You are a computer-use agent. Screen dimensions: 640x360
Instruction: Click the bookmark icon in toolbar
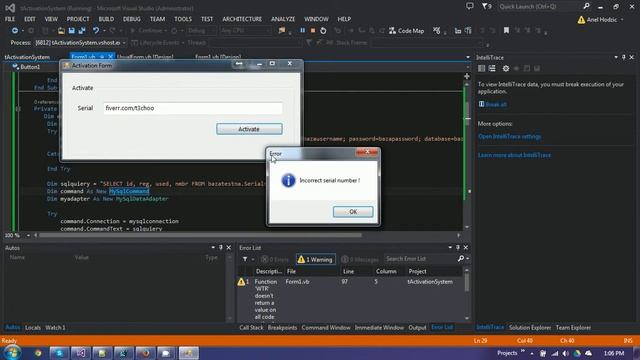coord(506,31)
